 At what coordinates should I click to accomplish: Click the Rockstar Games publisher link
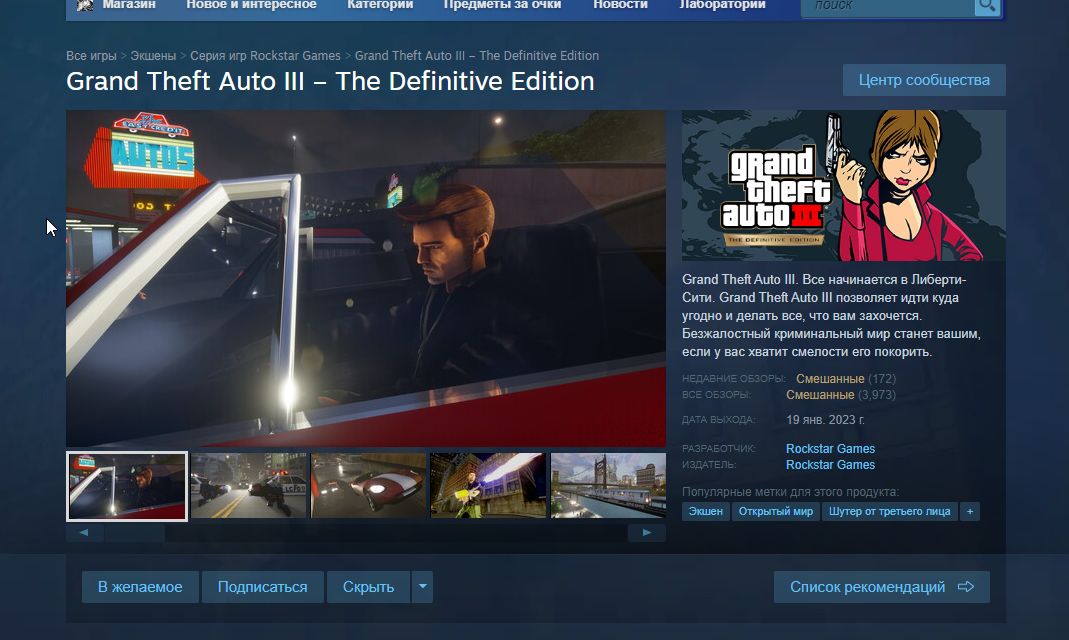click(x=830, y=465)
